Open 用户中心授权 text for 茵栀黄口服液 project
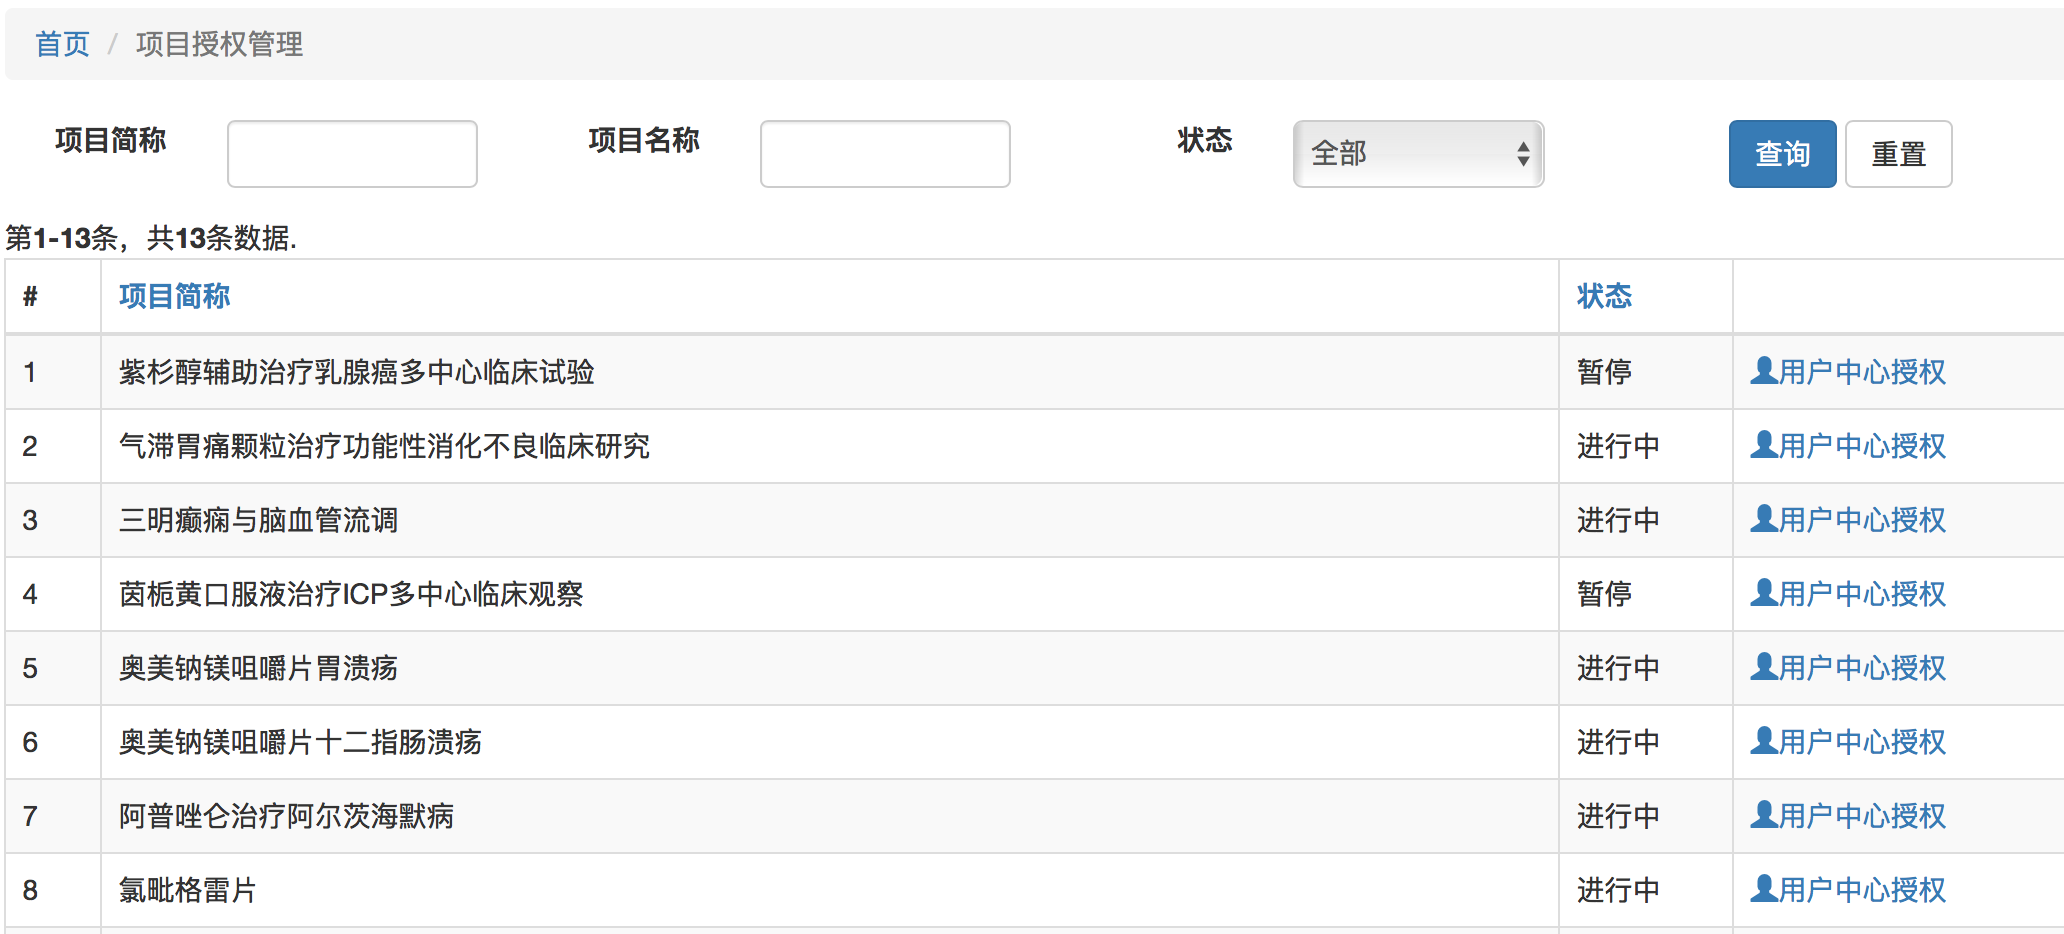 tap(1862, 594)
